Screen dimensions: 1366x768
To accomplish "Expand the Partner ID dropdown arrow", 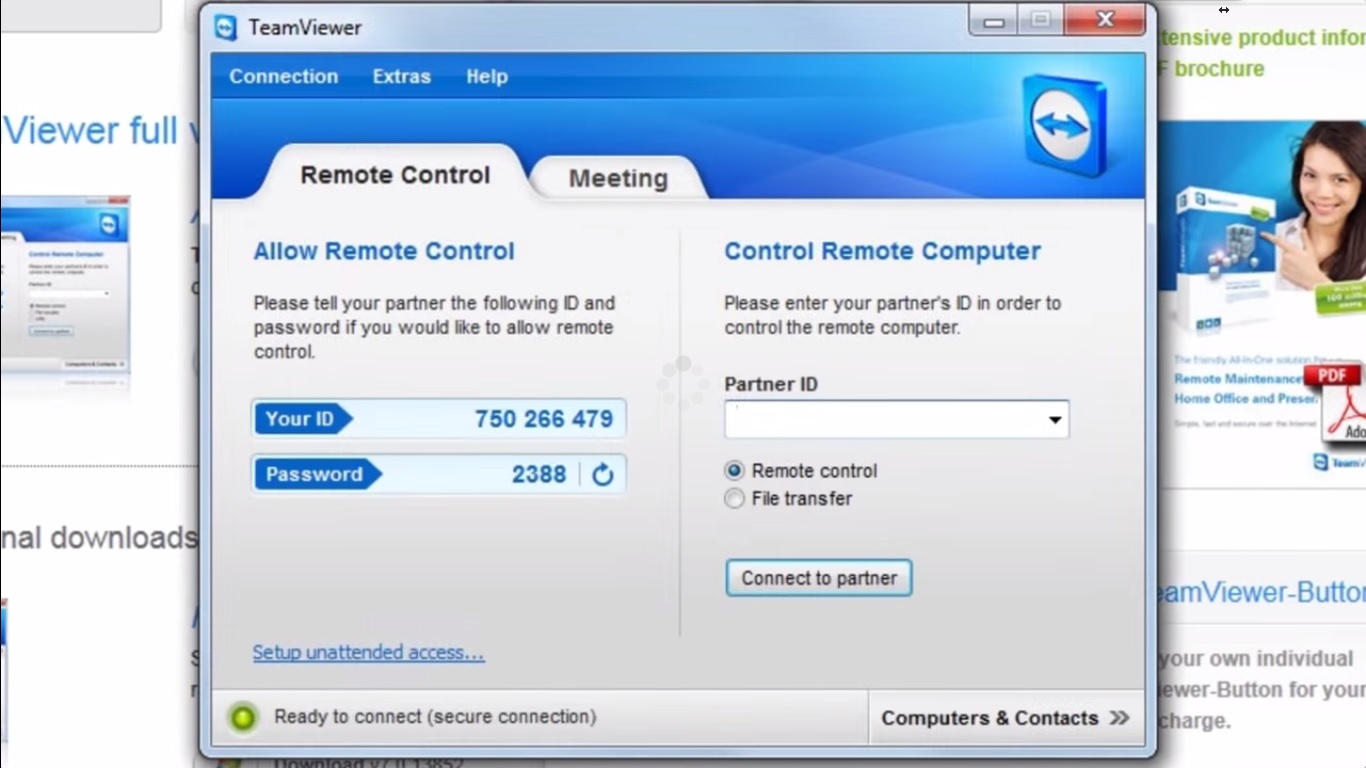I will pos(1055,420).
